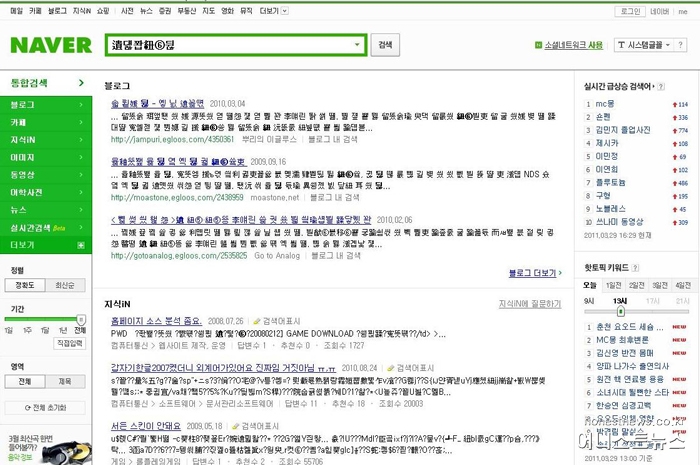Open the 홈페이지 소스 분석 좀요 result
The image size is (700, 465).
click(x=156, y=321)
